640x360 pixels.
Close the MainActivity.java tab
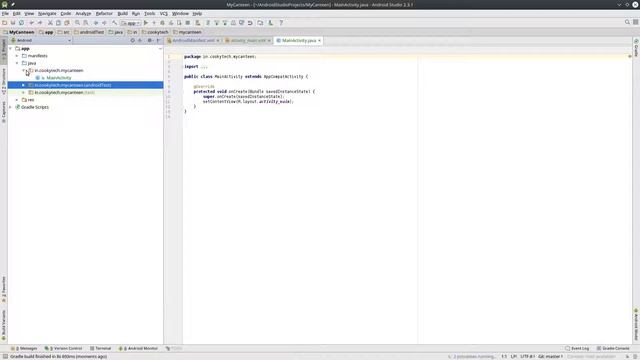319,41
